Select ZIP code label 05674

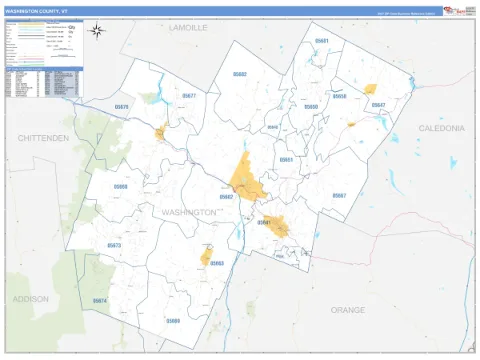(x=100, y=301)
